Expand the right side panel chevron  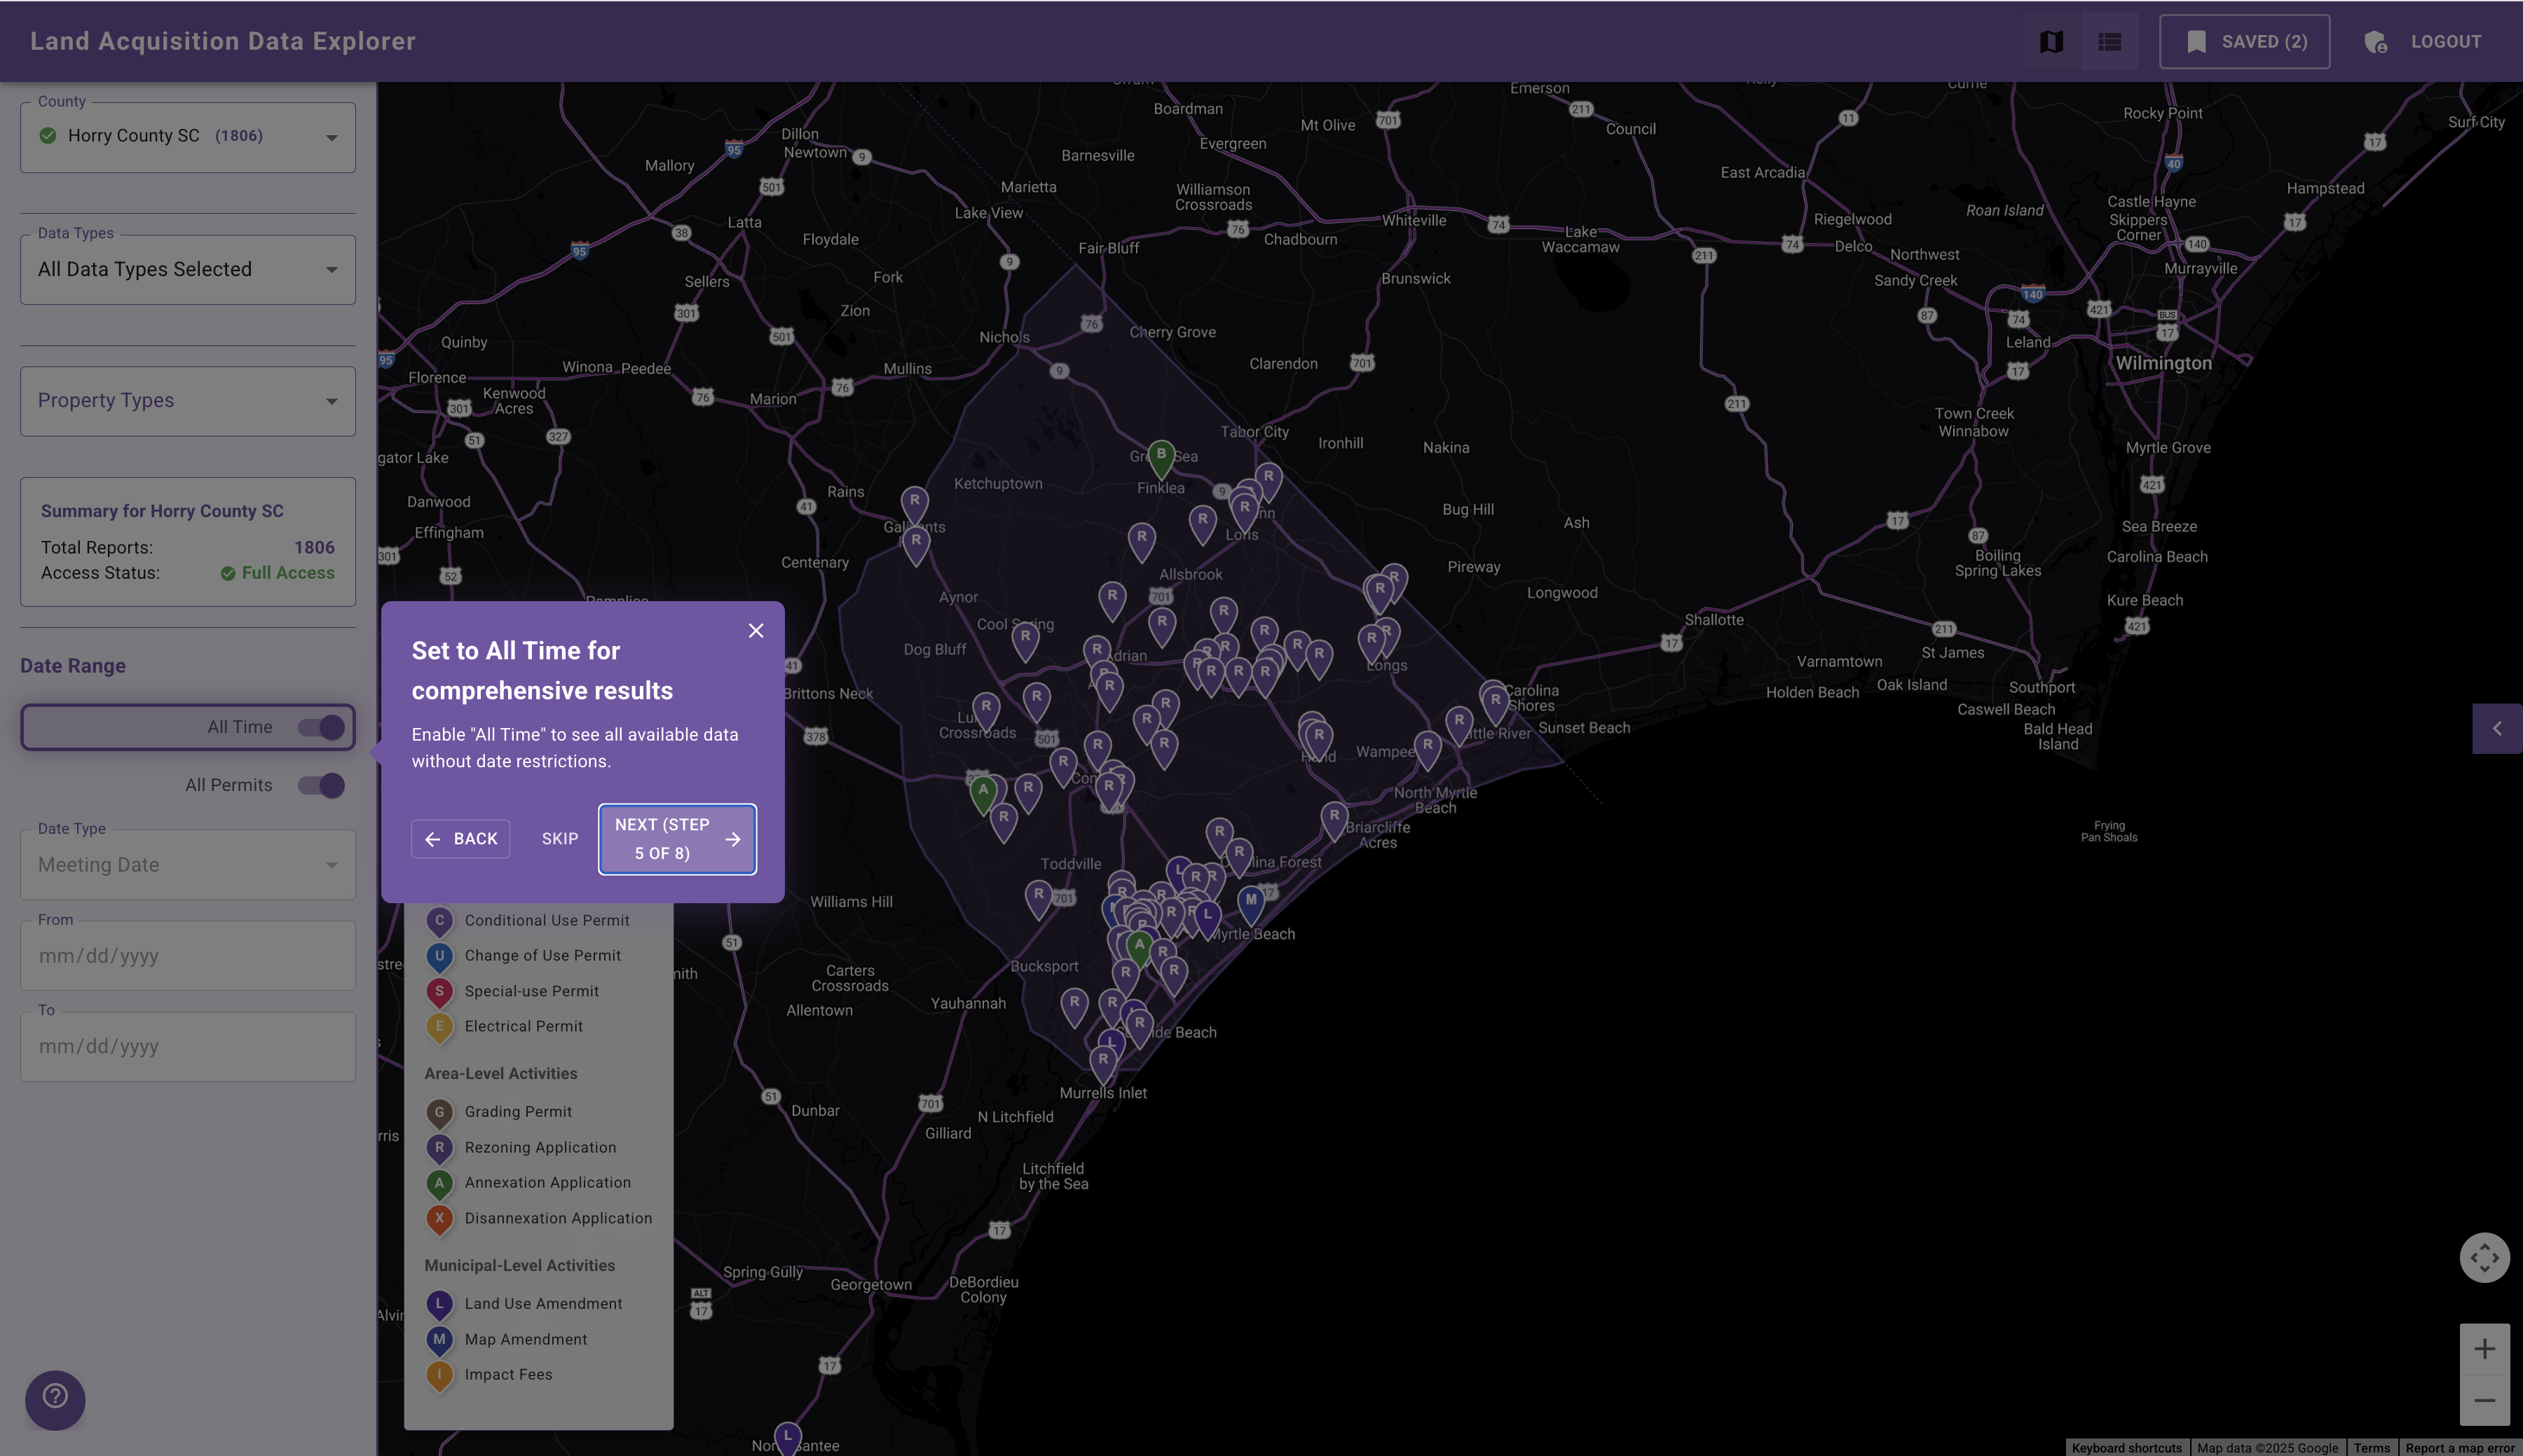[2497, 728]
